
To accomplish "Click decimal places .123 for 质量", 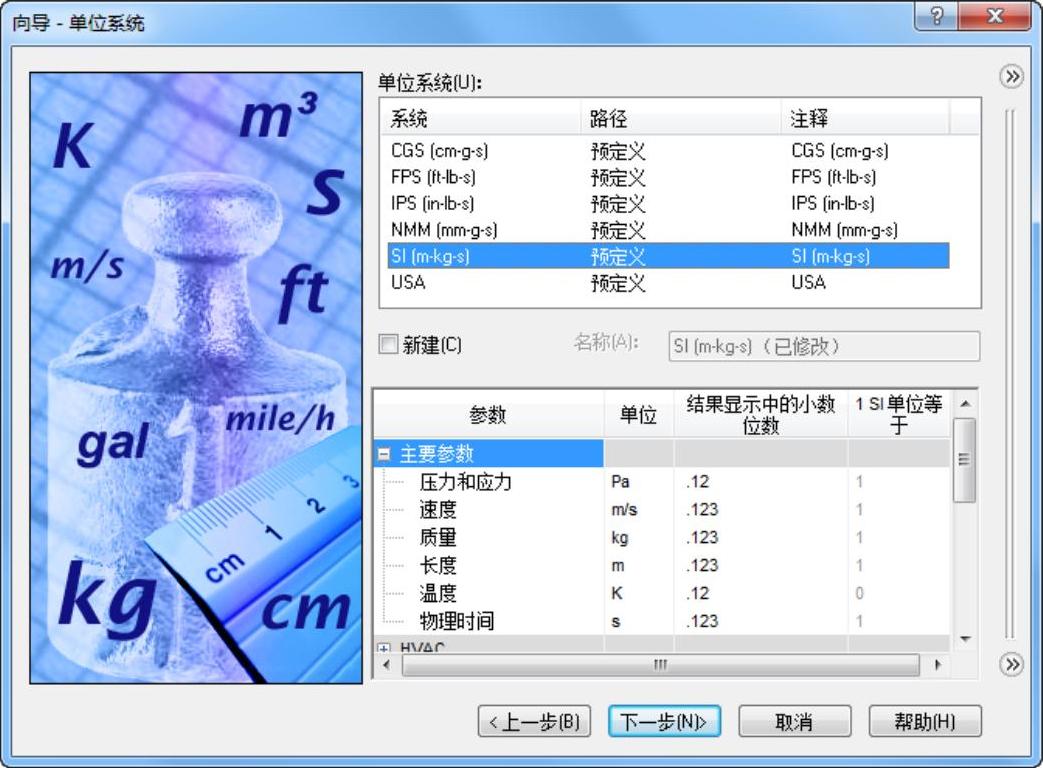I will (x=761, y=537).
